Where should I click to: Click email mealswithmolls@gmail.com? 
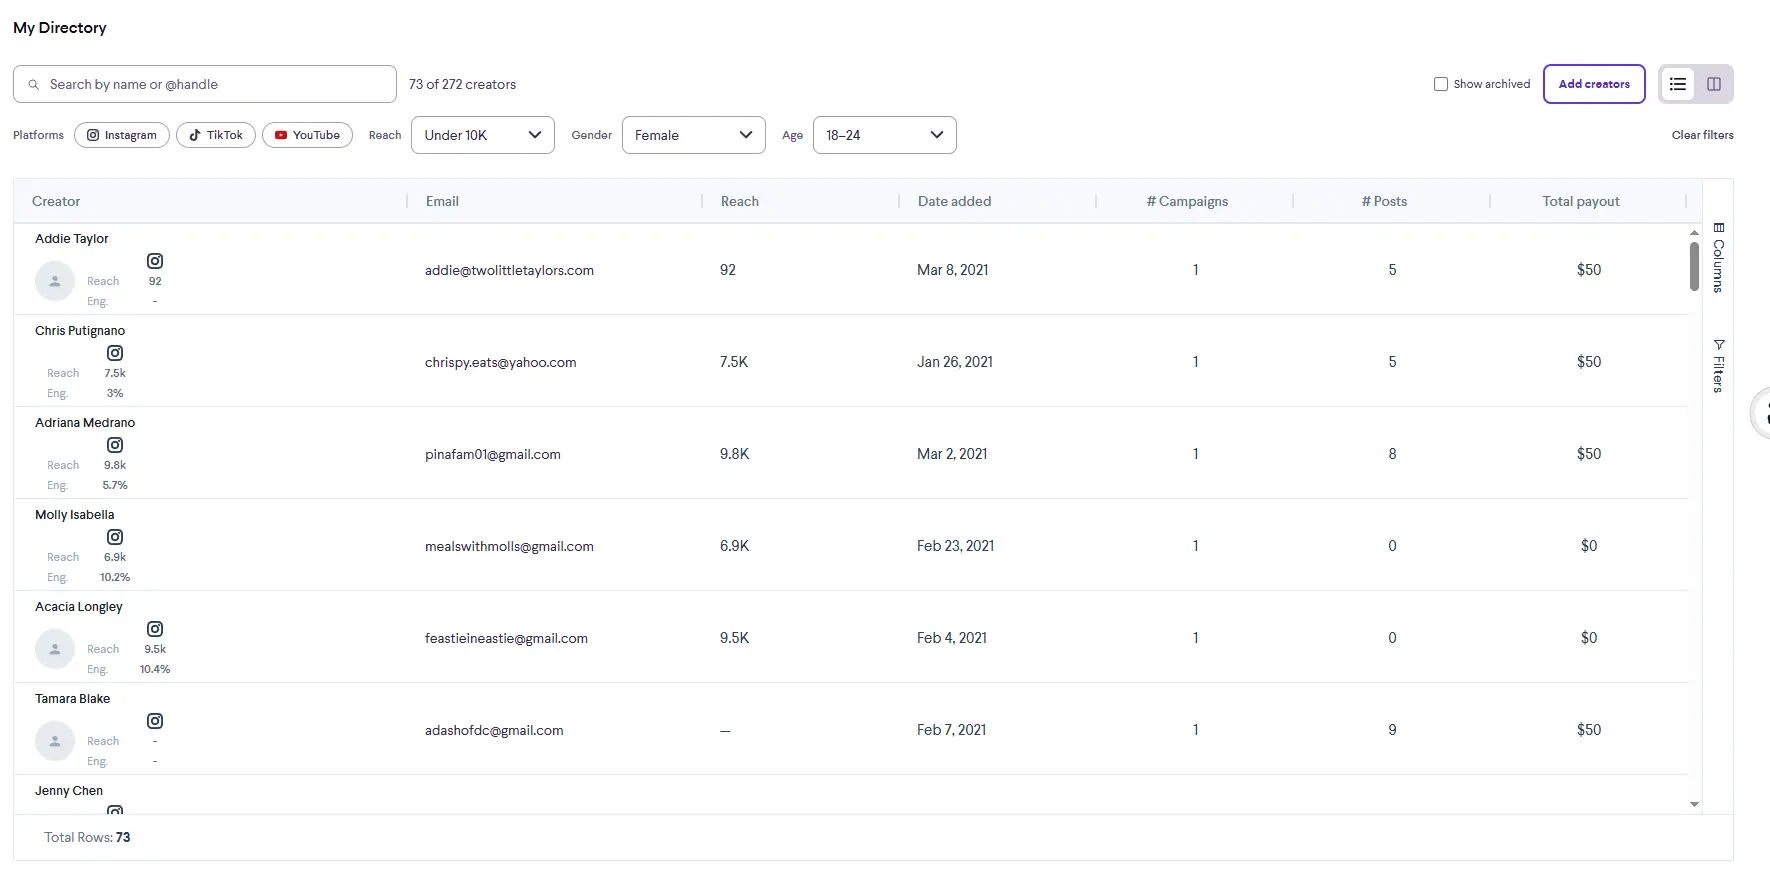pyautogui.click(x=509, y=546)
